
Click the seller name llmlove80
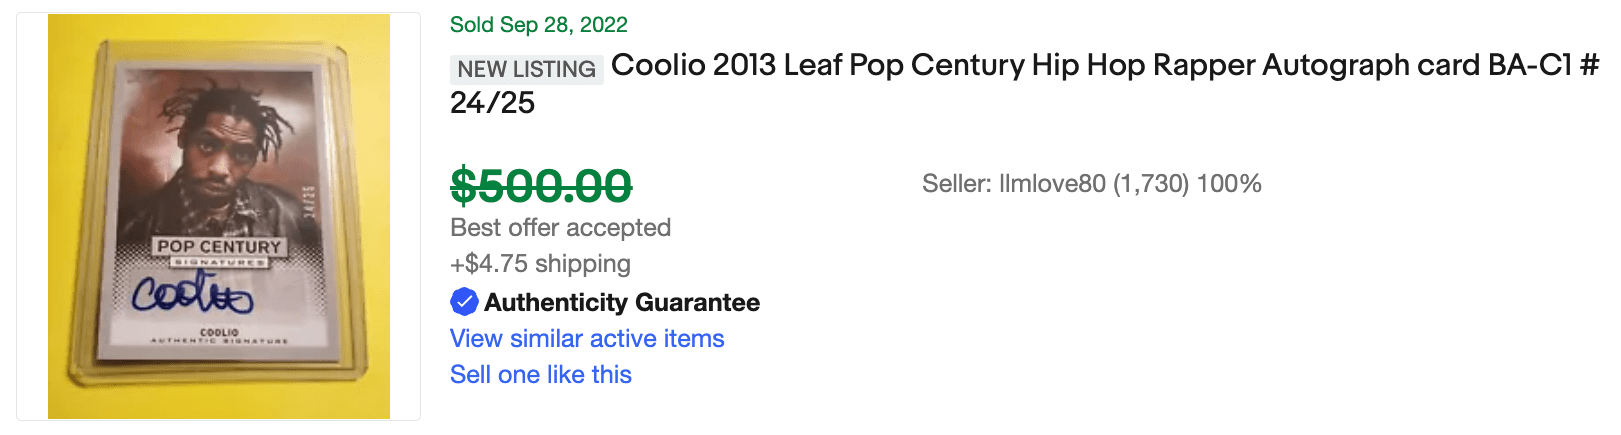[x=1052, y=184]
